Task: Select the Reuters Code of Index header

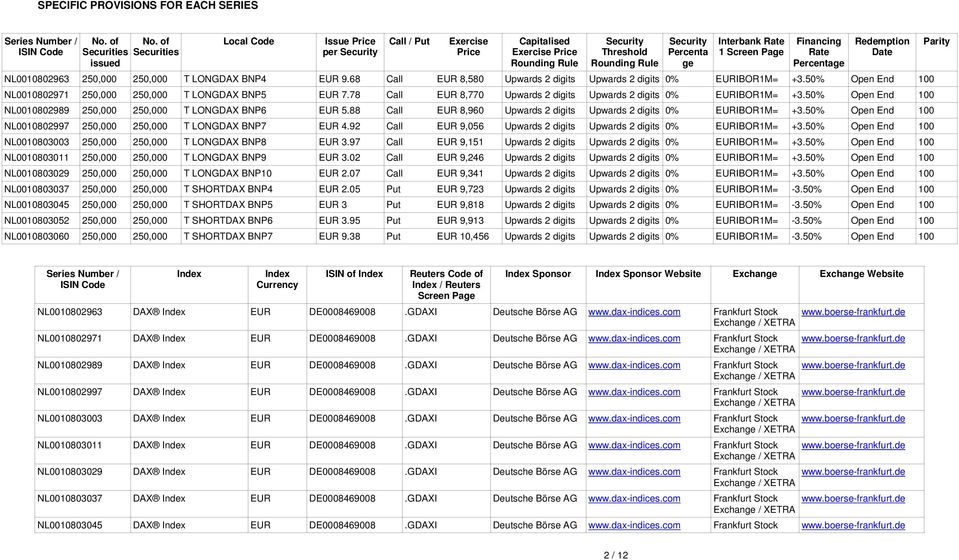Action: pos(446,285)
